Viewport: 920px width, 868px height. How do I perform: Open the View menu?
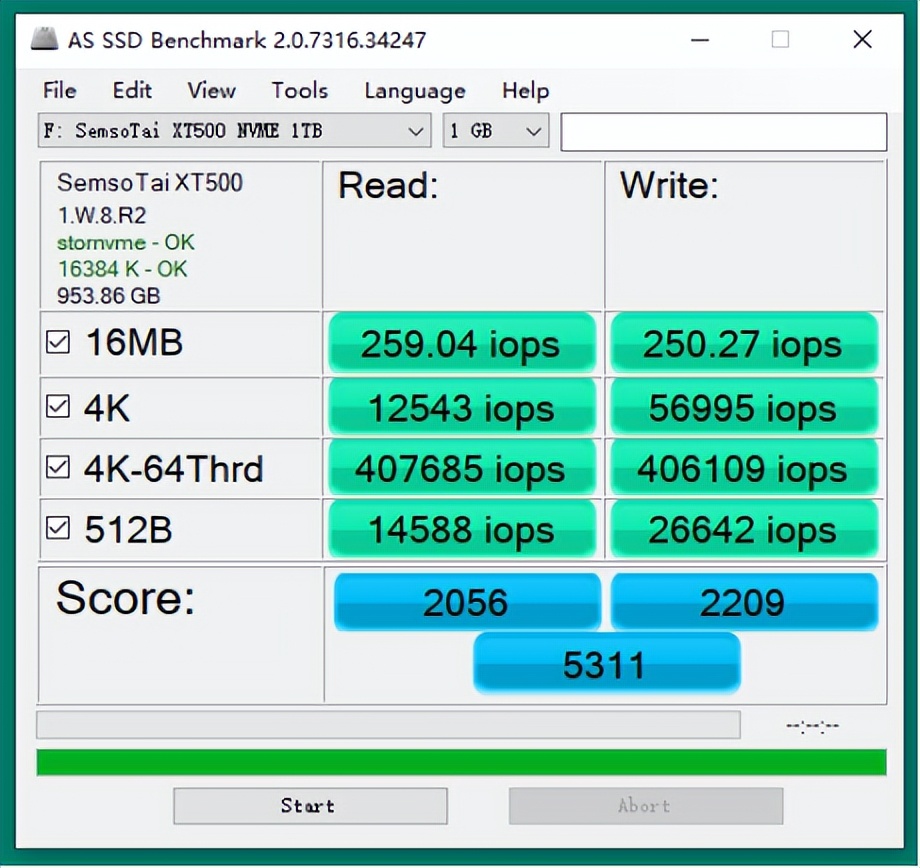(210, 91)
